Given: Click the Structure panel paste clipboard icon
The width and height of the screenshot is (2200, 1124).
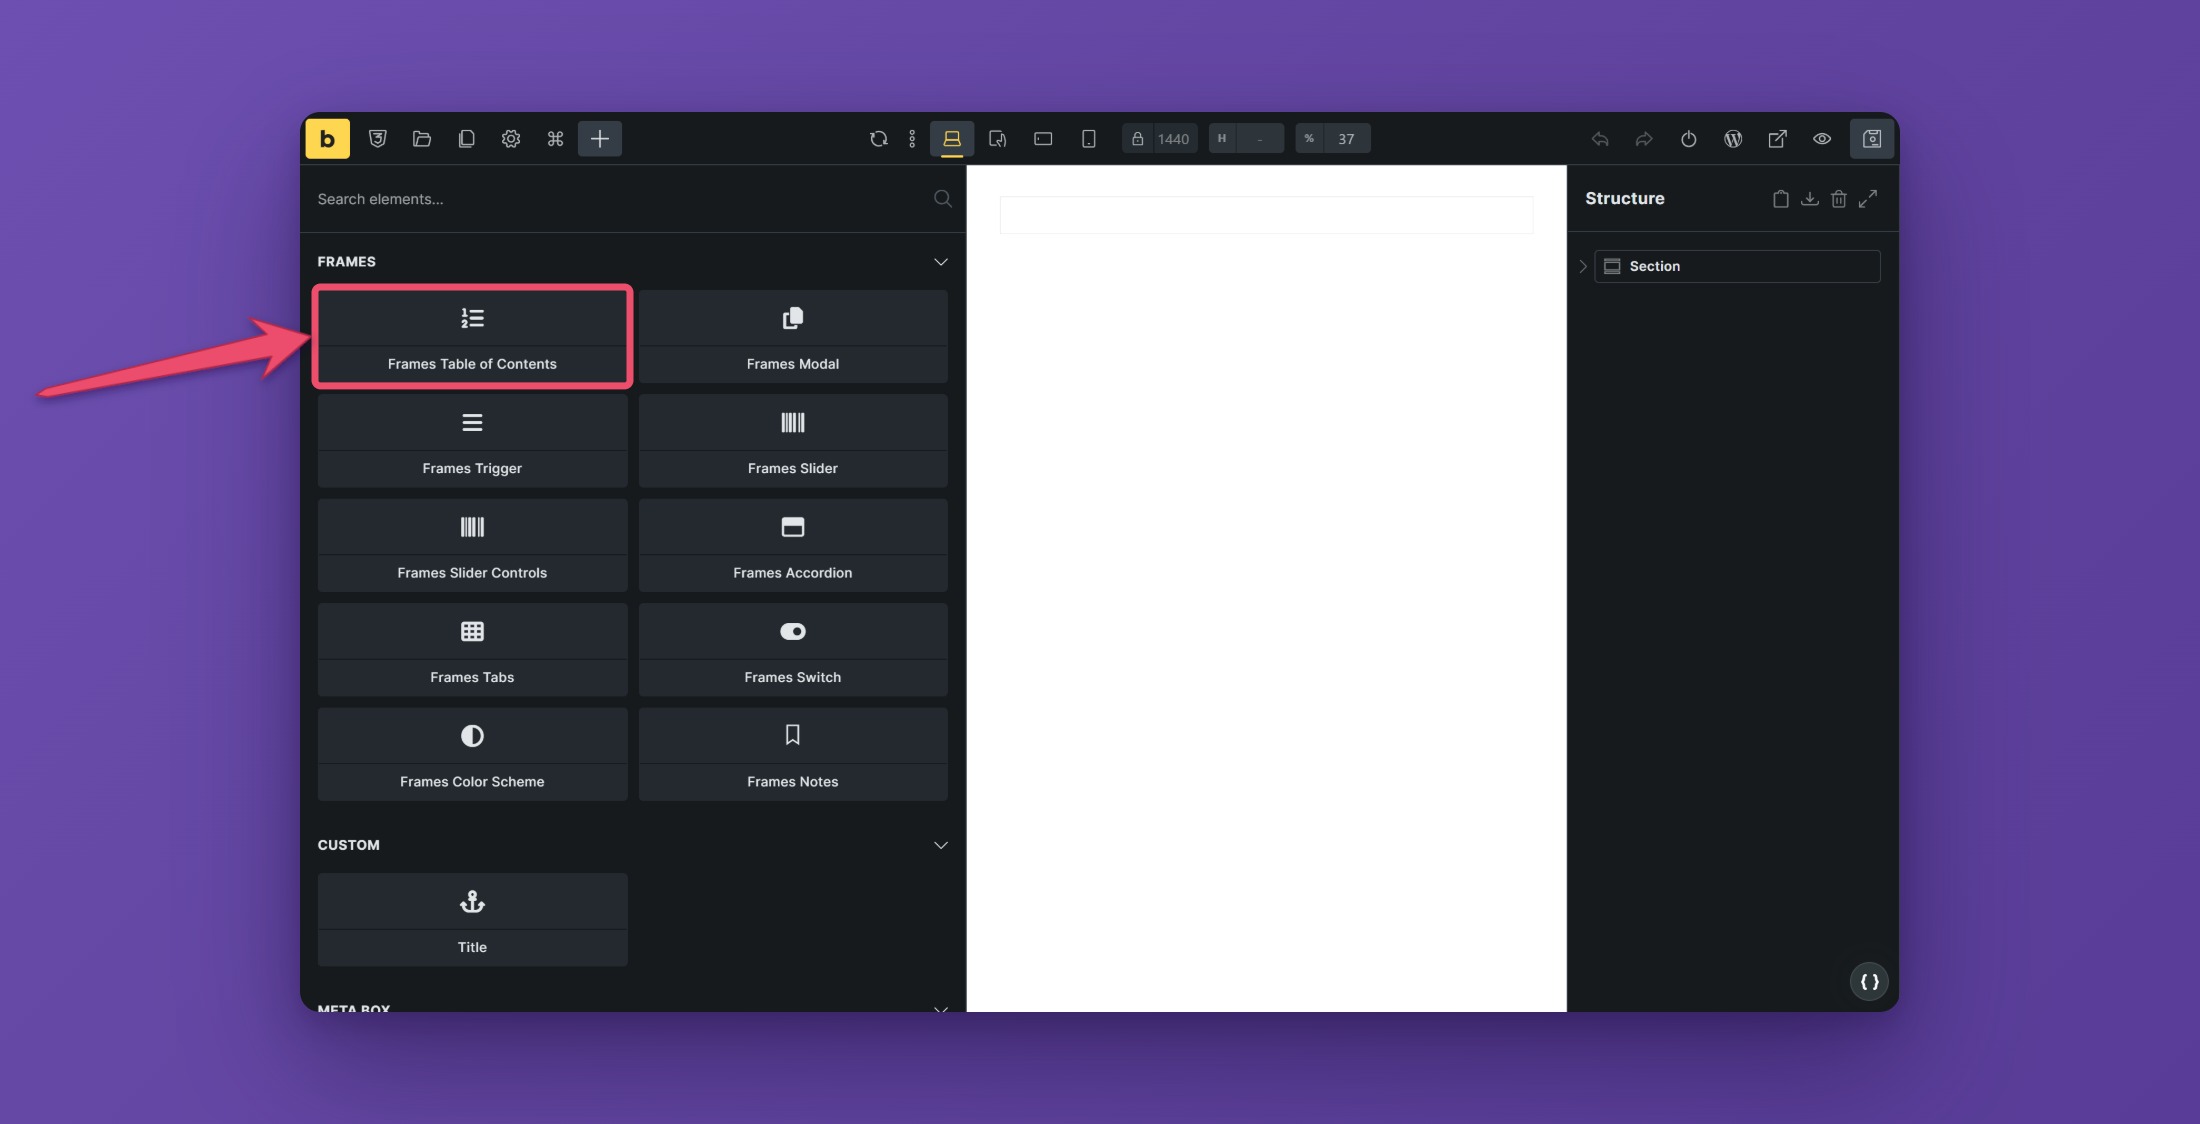Looking at the screenshot, I should pos(1780,199).
